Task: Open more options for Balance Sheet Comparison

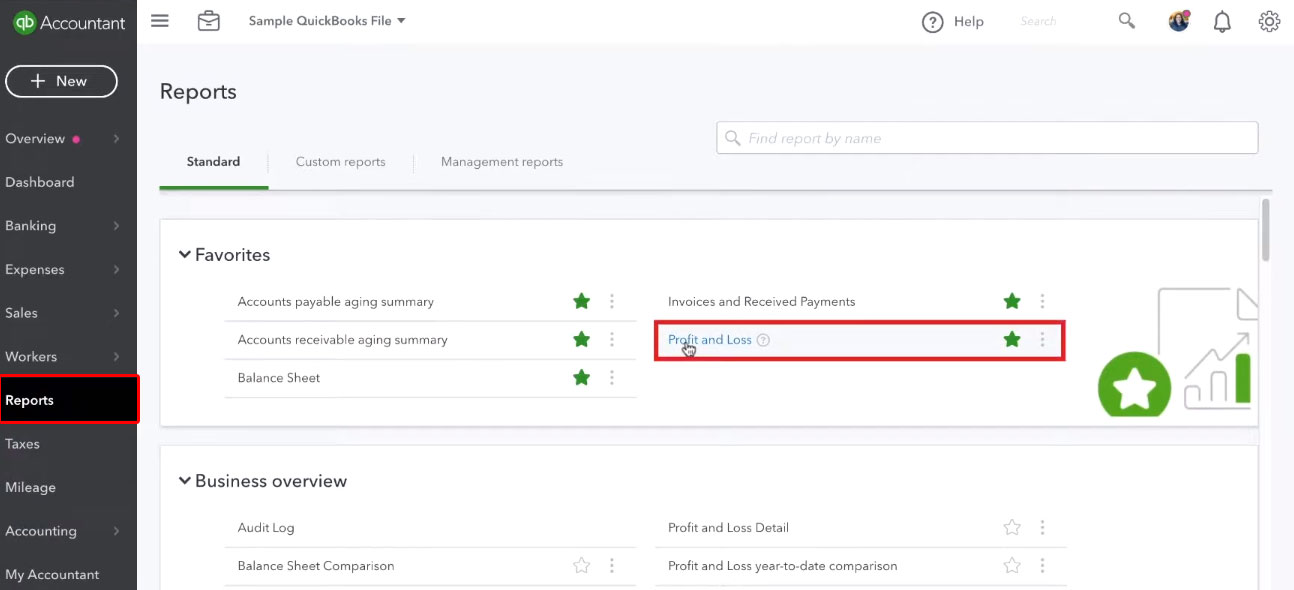Action: [612, 566]
